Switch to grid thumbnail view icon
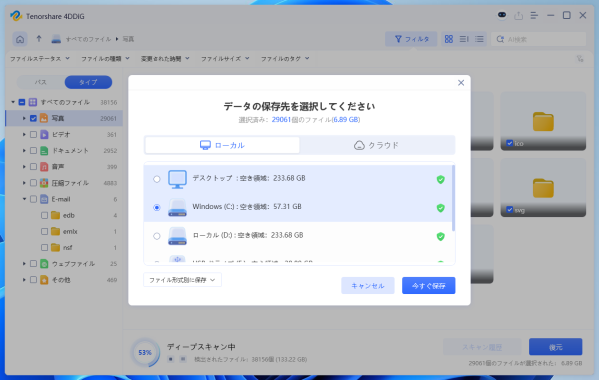The image size is (599, 380). click(449, 39)
